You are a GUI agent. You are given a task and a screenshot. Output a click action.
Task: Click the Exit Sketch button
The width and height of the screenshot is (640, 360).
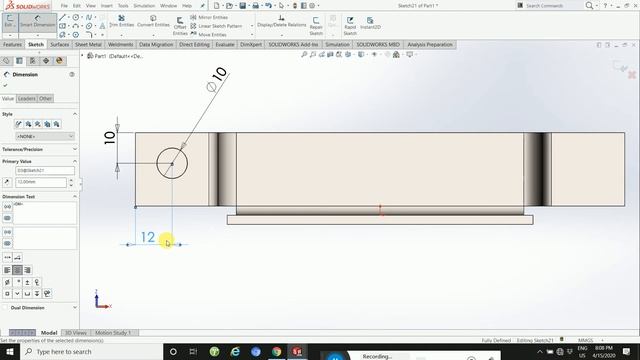[x=9, y=22]
